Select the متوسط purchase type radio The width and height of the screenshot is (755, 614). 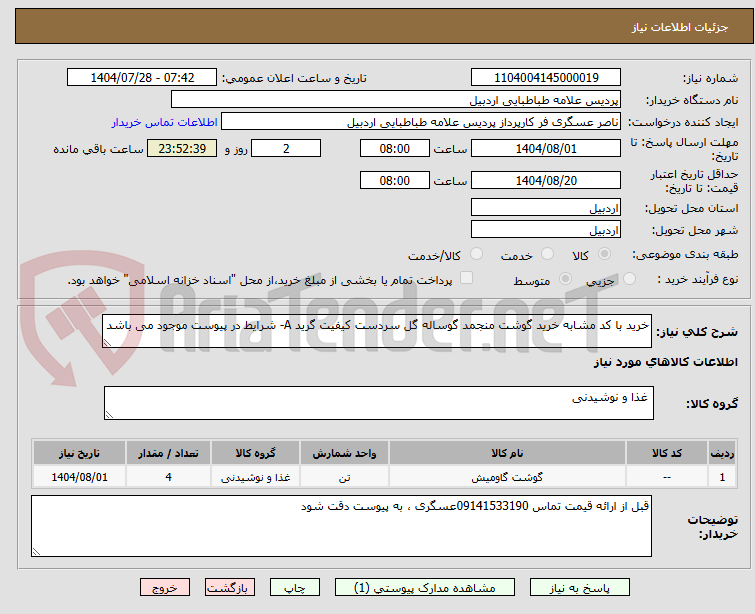pos(565,278)
